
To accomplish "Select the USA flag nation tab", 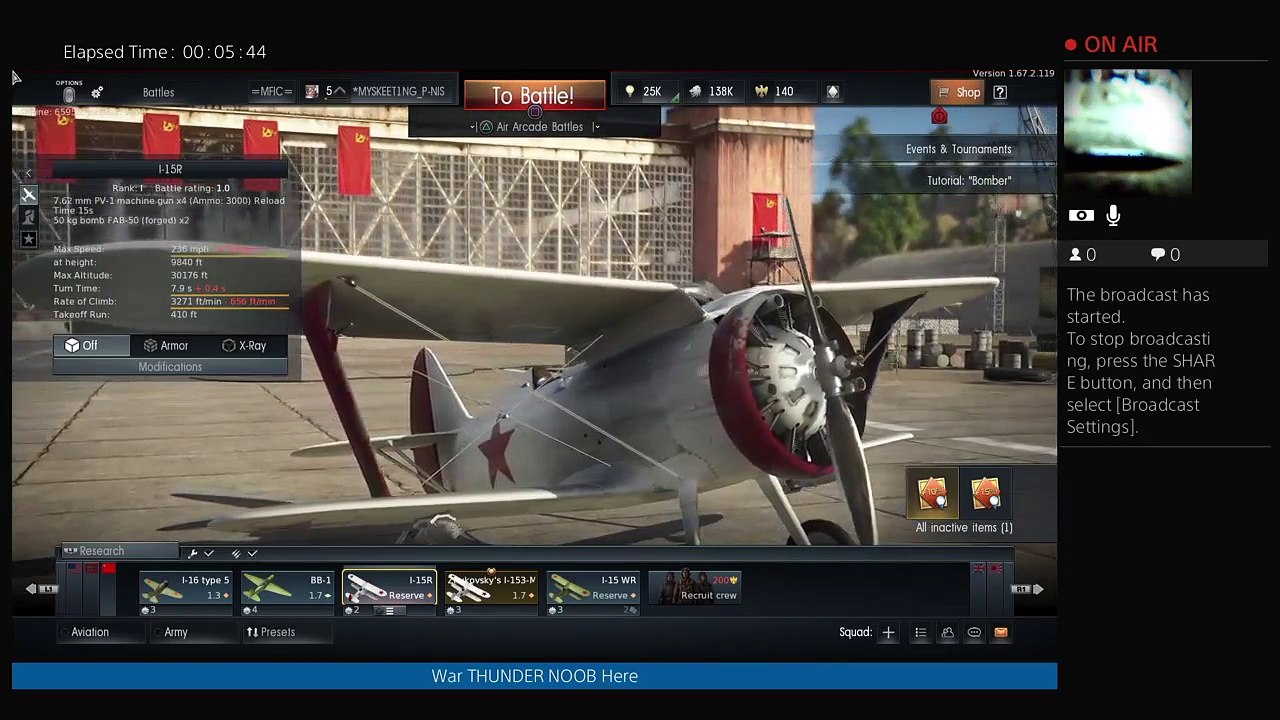I will [73, 569].
